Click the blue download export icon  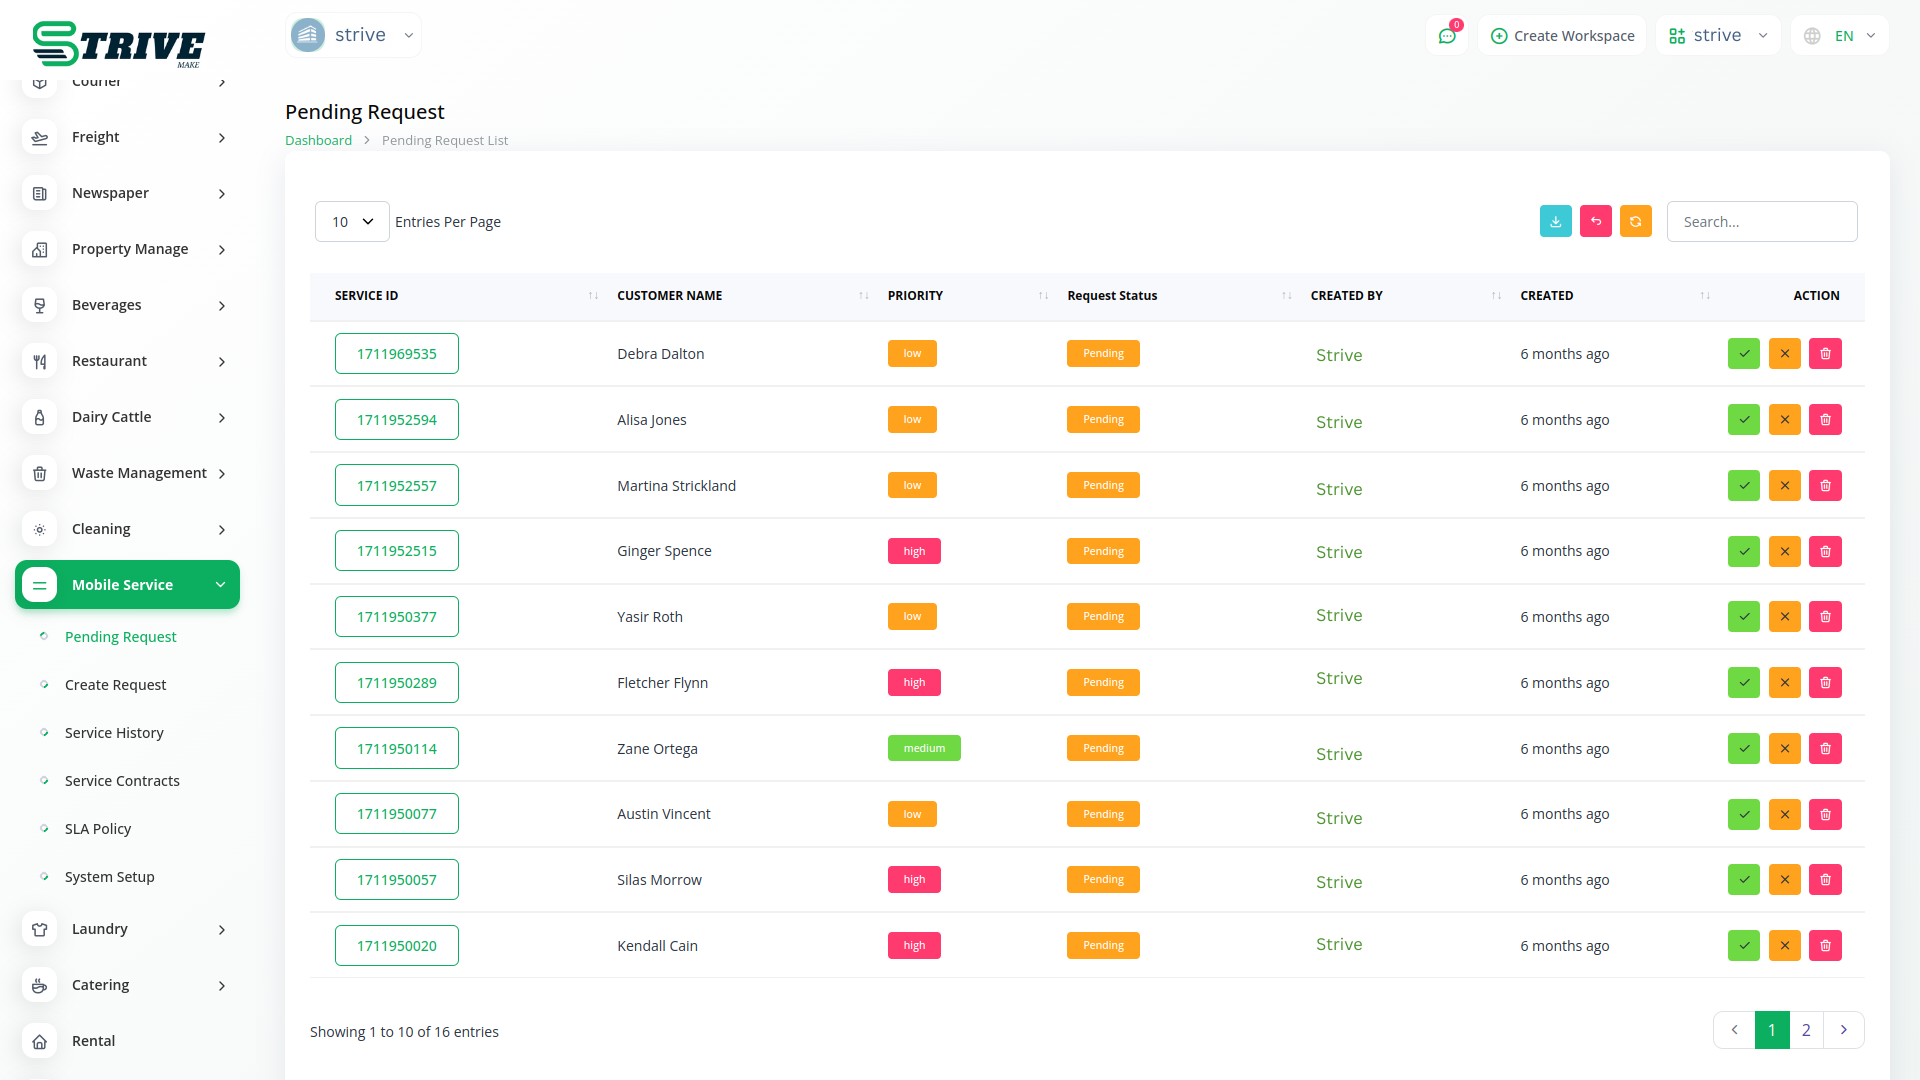tap(1555, 221)
